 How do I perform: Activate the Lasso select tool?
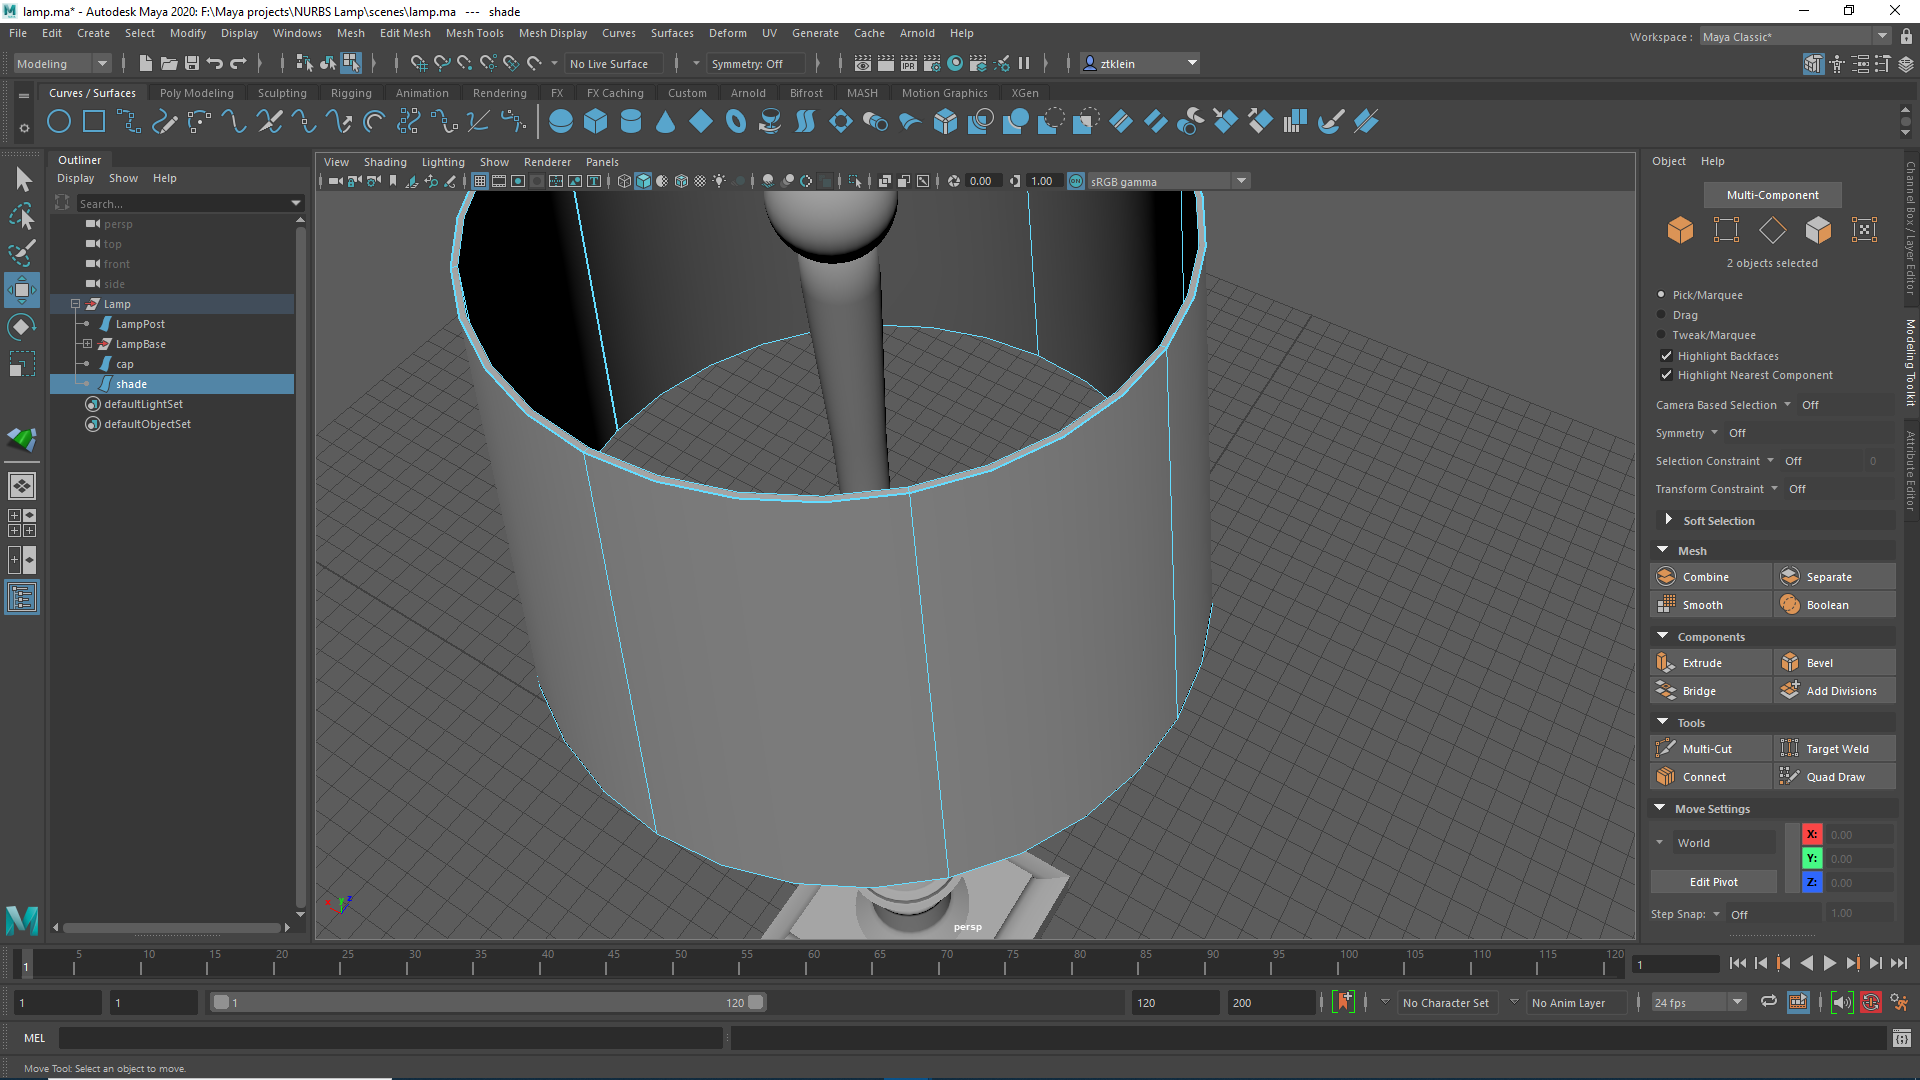(x=22, y=216)
